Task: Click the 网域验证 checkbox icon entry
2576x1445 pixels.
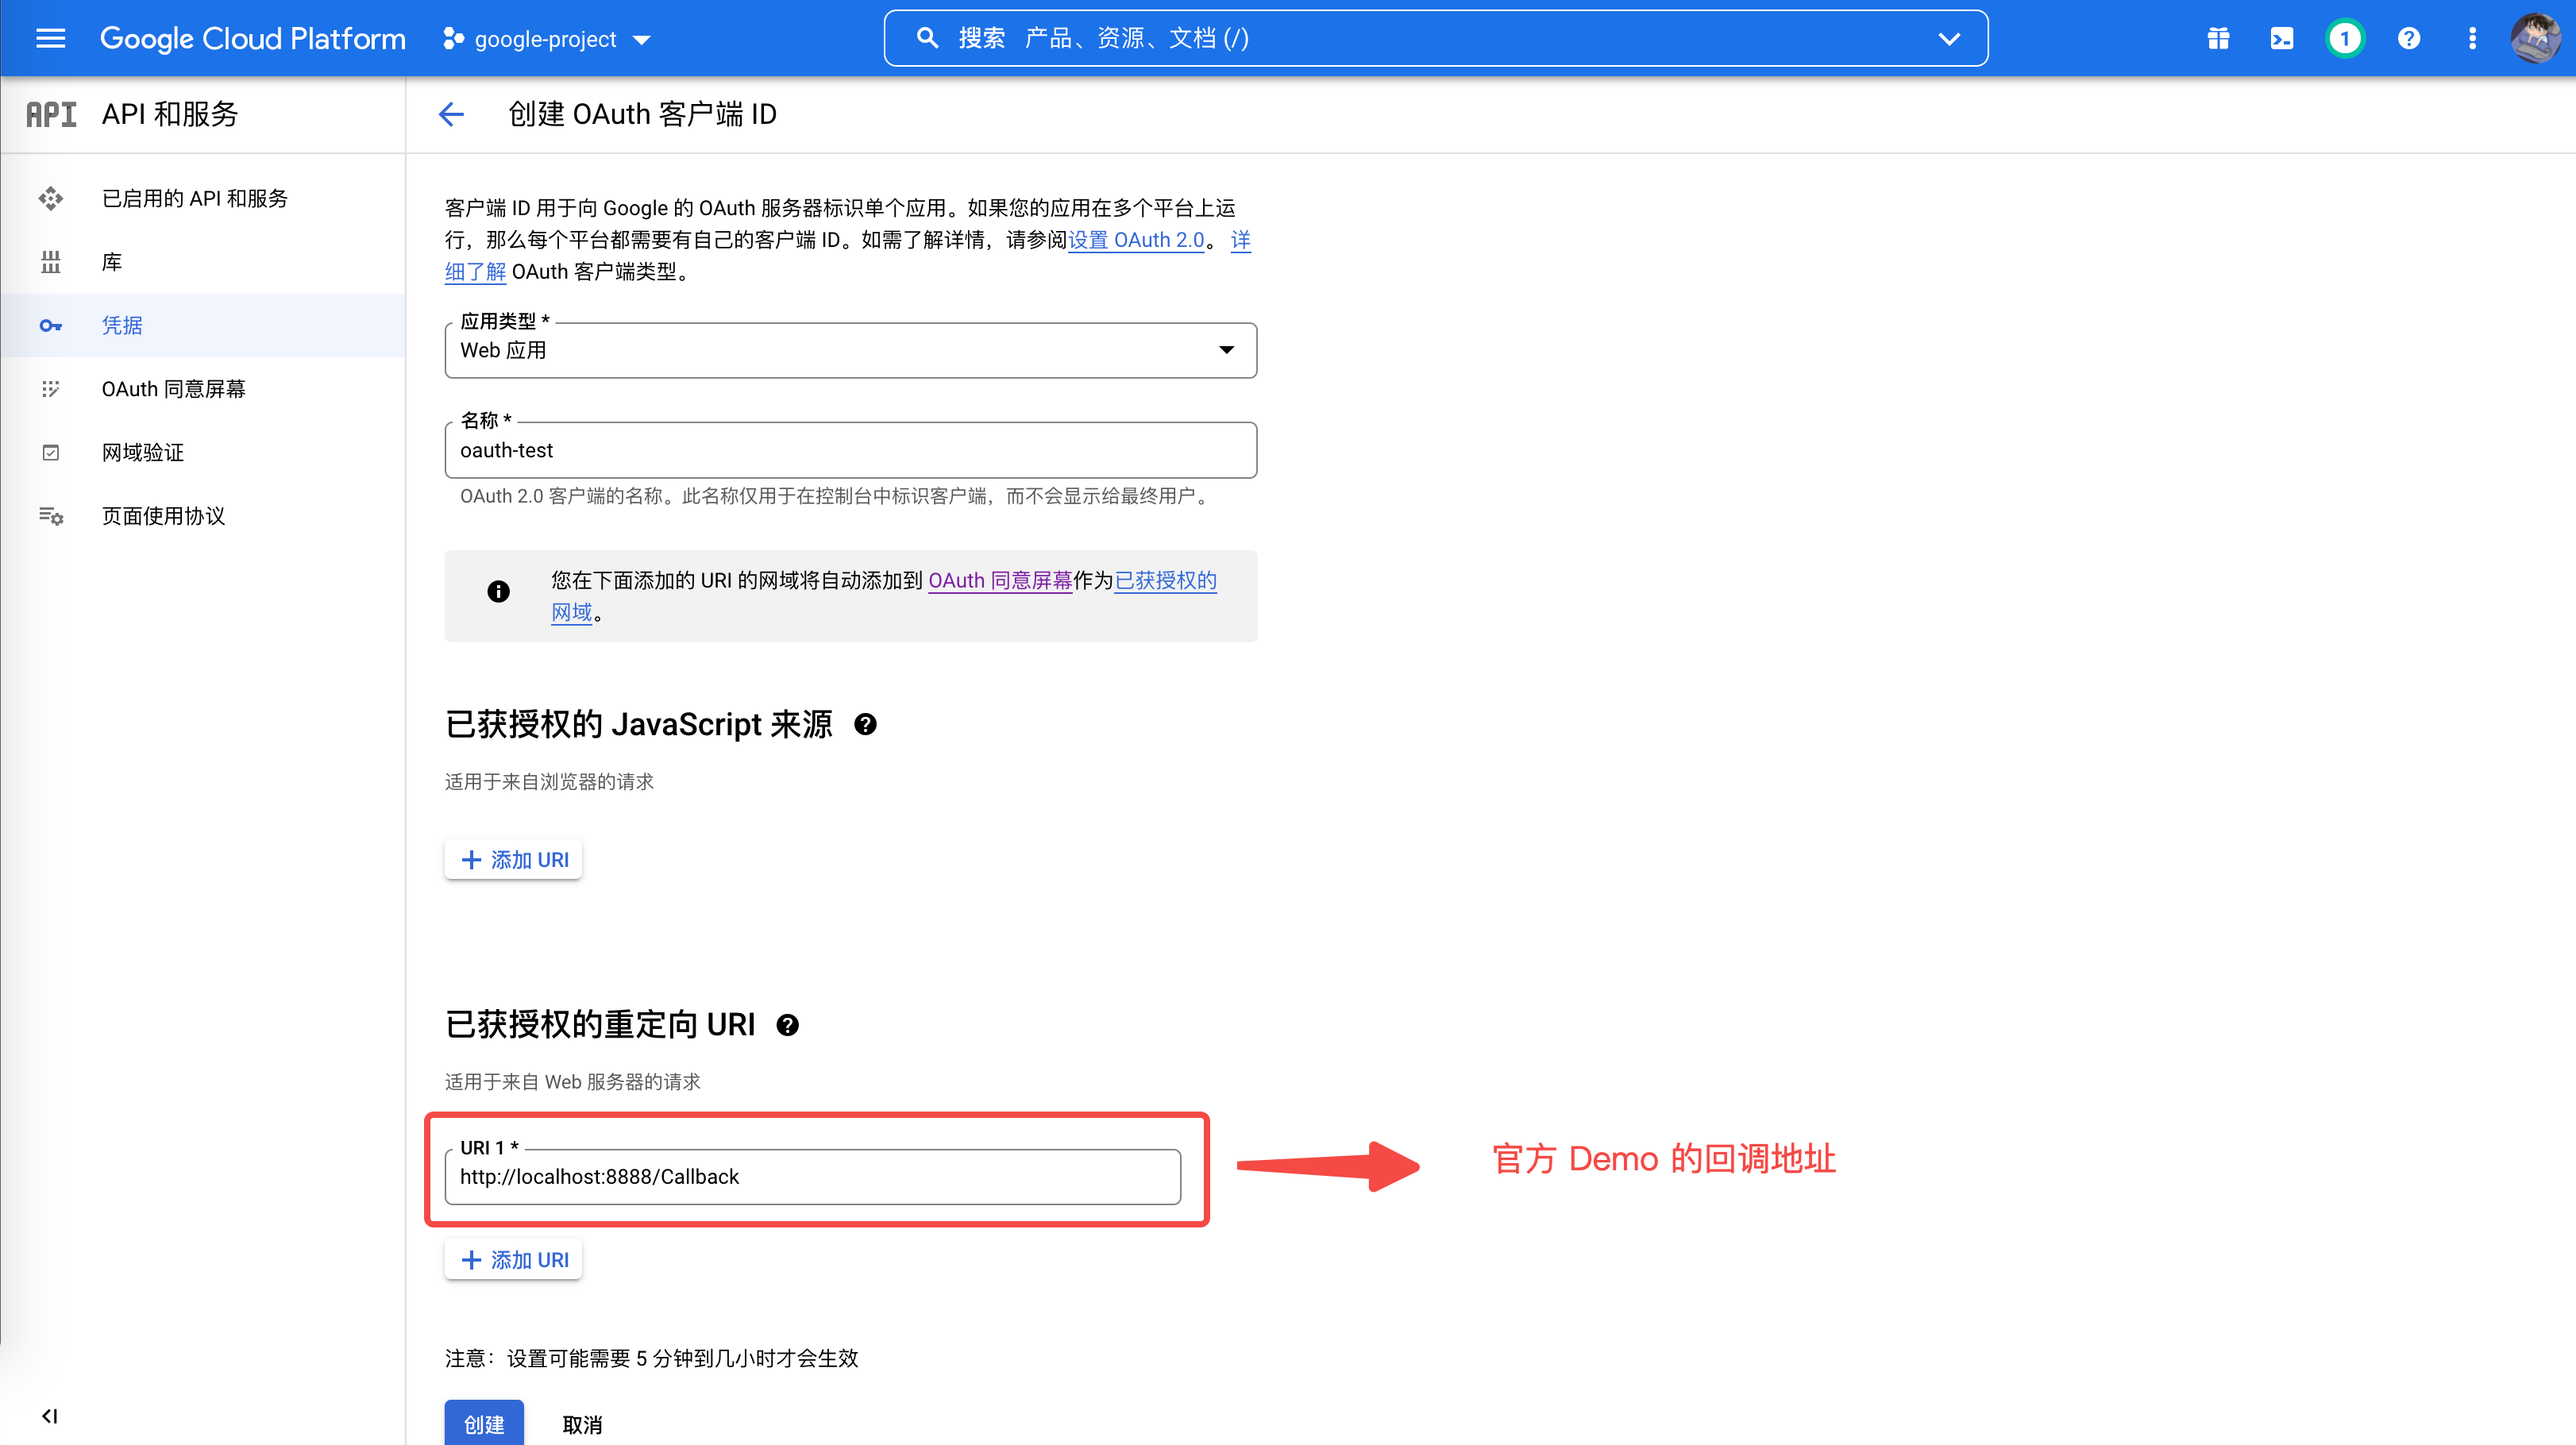Action: coord(51,452)
